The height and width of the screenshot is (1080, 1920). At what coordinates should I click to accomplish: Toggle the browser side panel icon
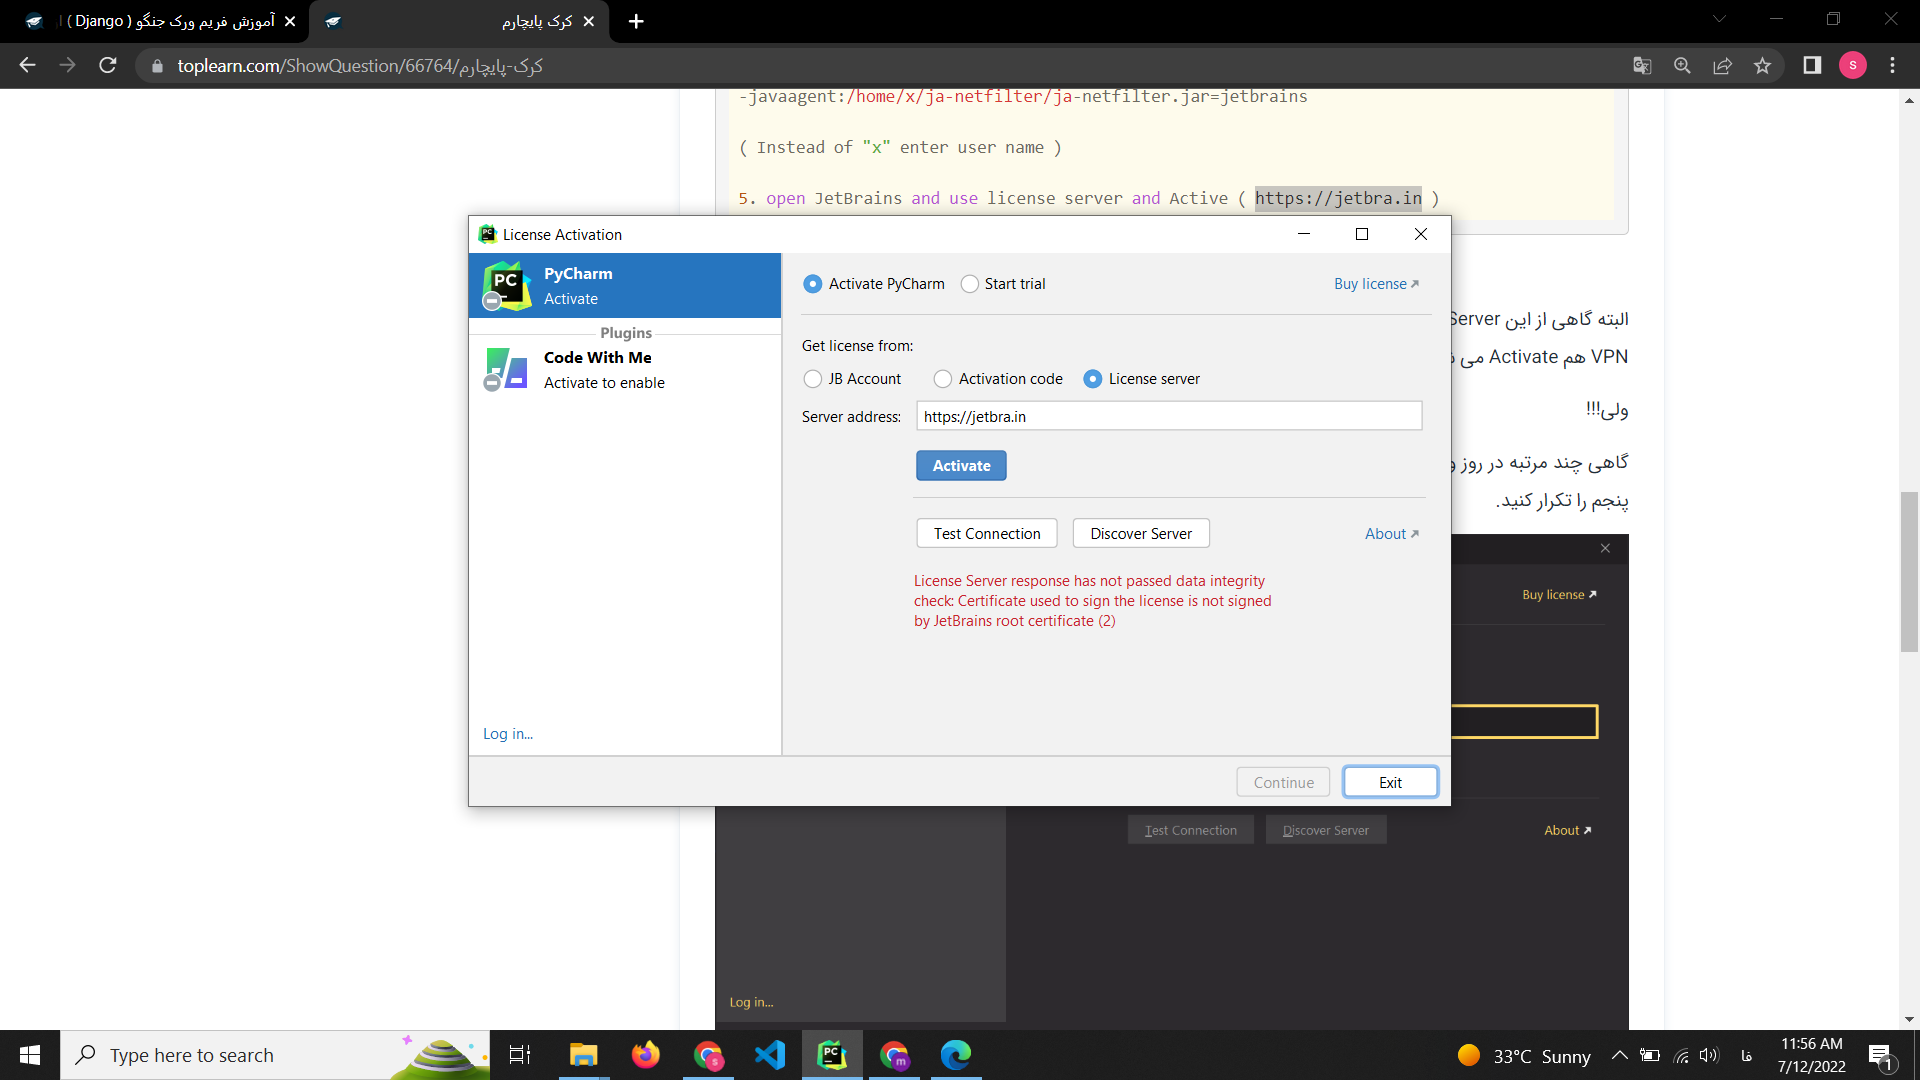coord(1812,66)
